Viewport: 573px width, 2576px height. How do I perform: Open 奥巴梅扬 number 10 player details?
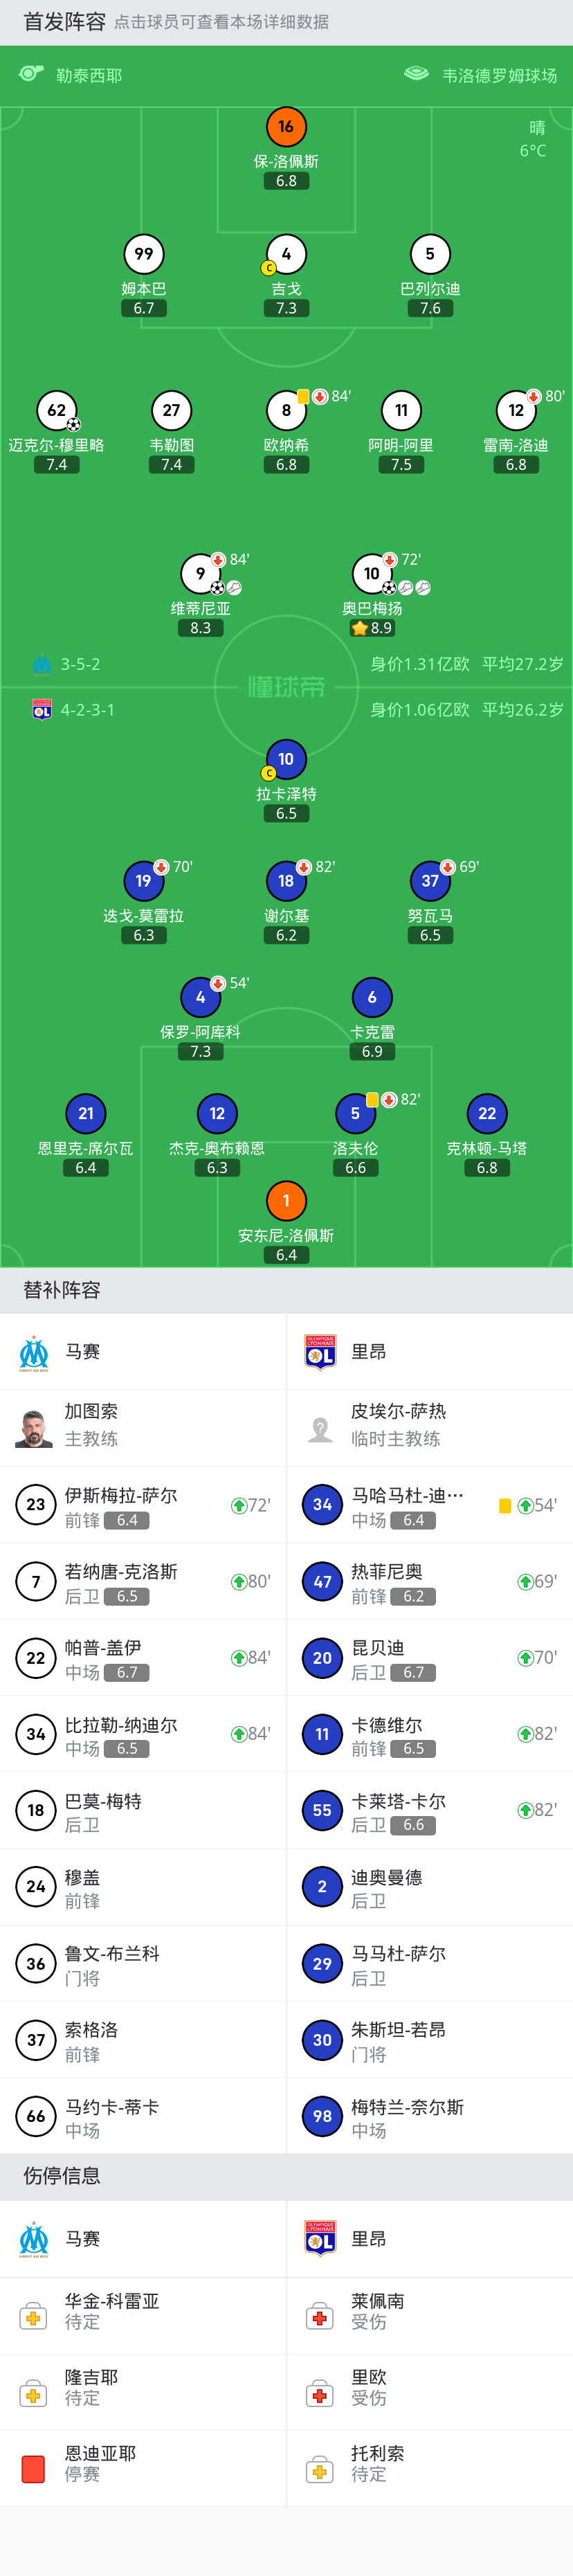click(372, 574)
